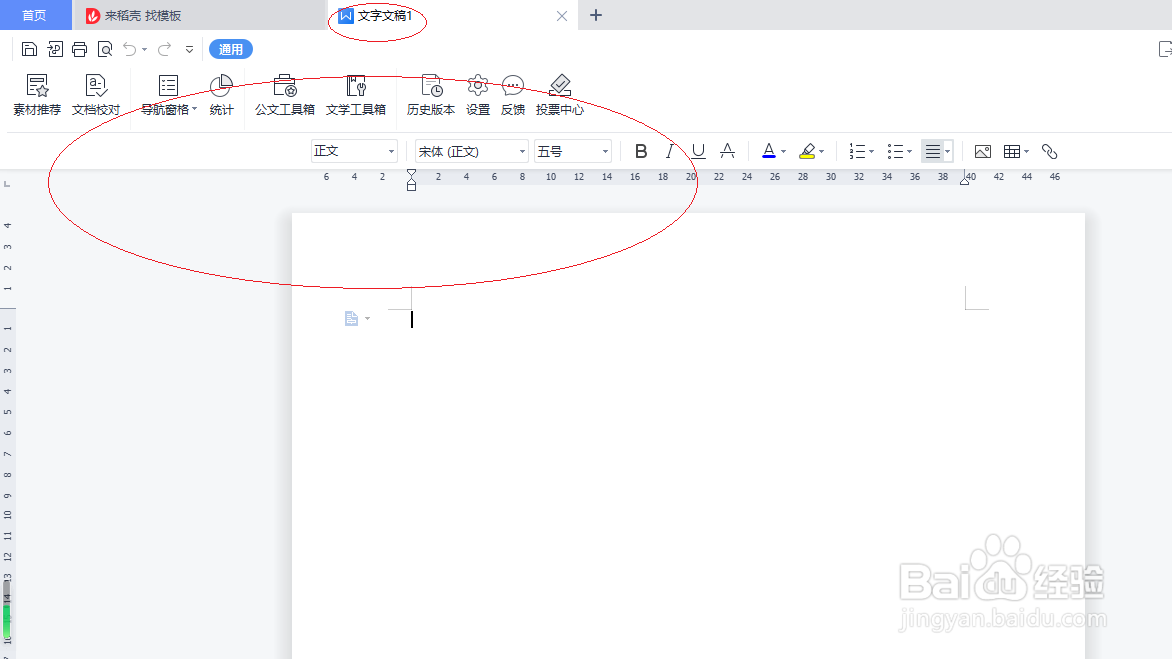Screen dimensions: 1172x659
Task: Toggle italic formatting
Action: coord(669,151)
